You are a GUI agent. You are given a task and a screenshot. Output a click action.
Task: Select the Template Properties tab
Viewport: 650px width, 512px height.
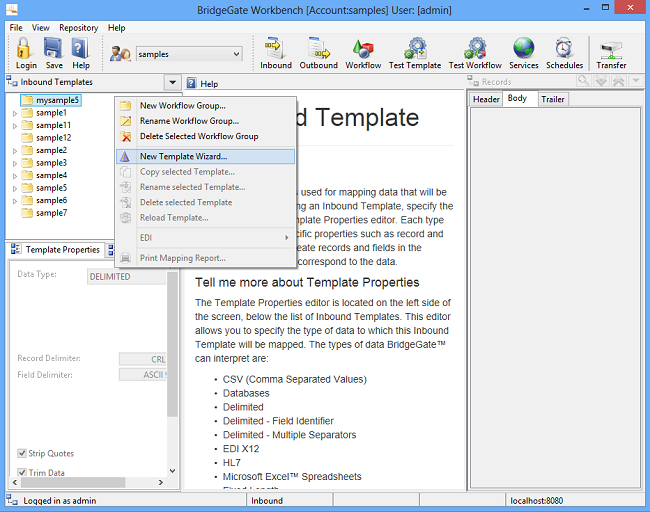click(x=56, y=250)
